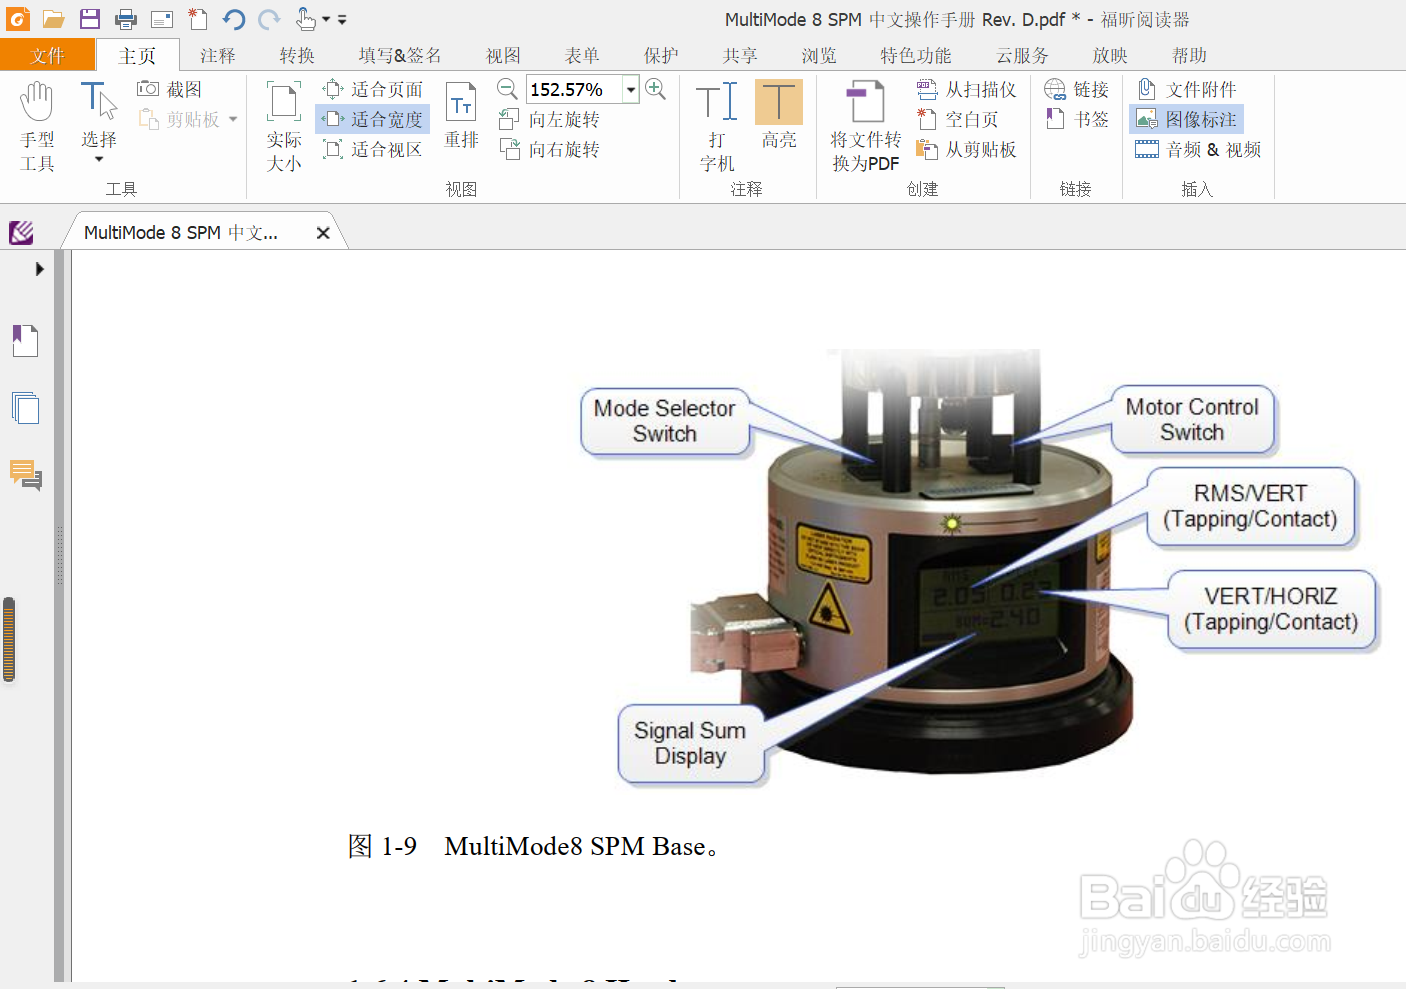This screenshot has height=989, width=1406.
Task: Select 适合视区 fit visible view
Action: pos(373,150)
